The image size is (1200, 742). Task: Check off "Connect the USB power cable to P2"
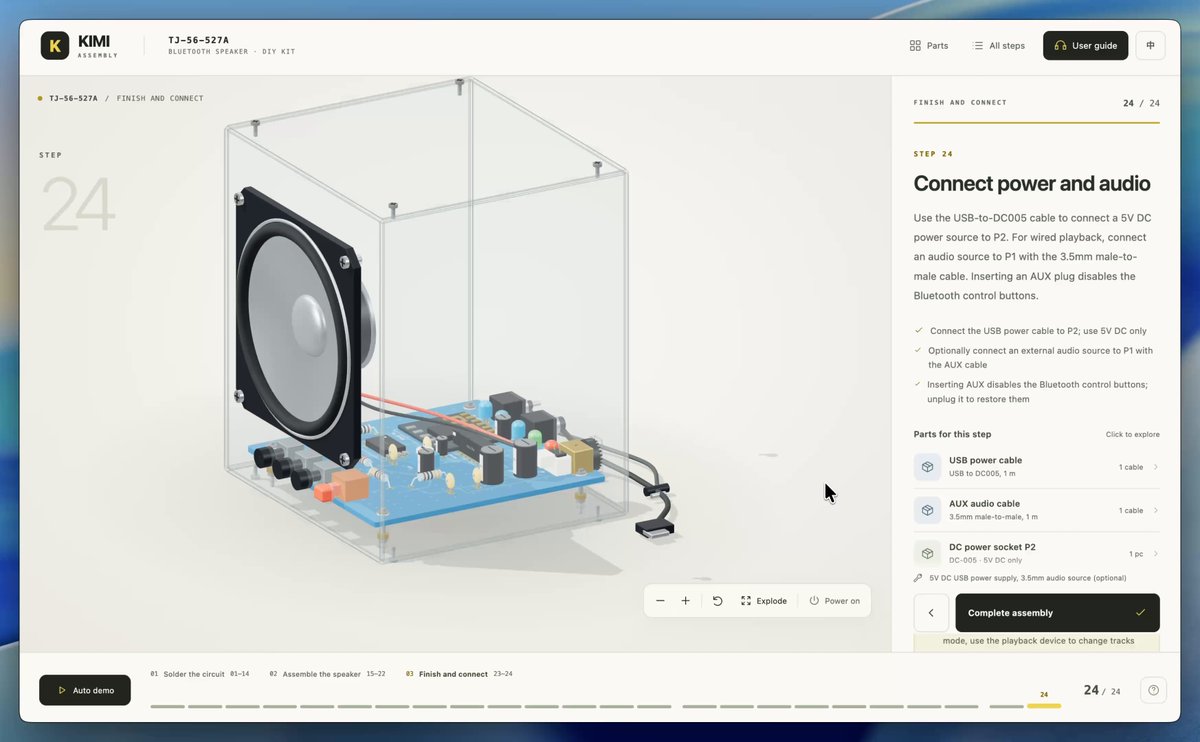point(919,331)
